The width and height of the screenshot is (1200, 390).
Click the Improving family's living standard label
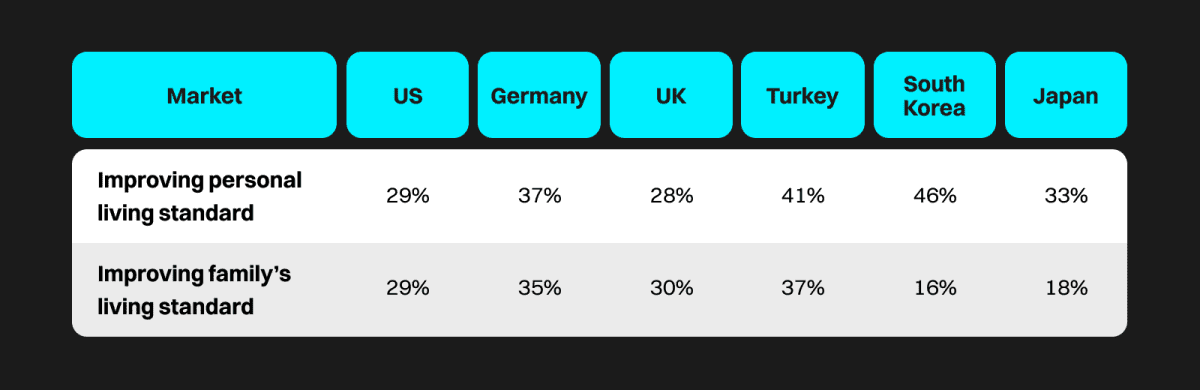pos(194,290)
